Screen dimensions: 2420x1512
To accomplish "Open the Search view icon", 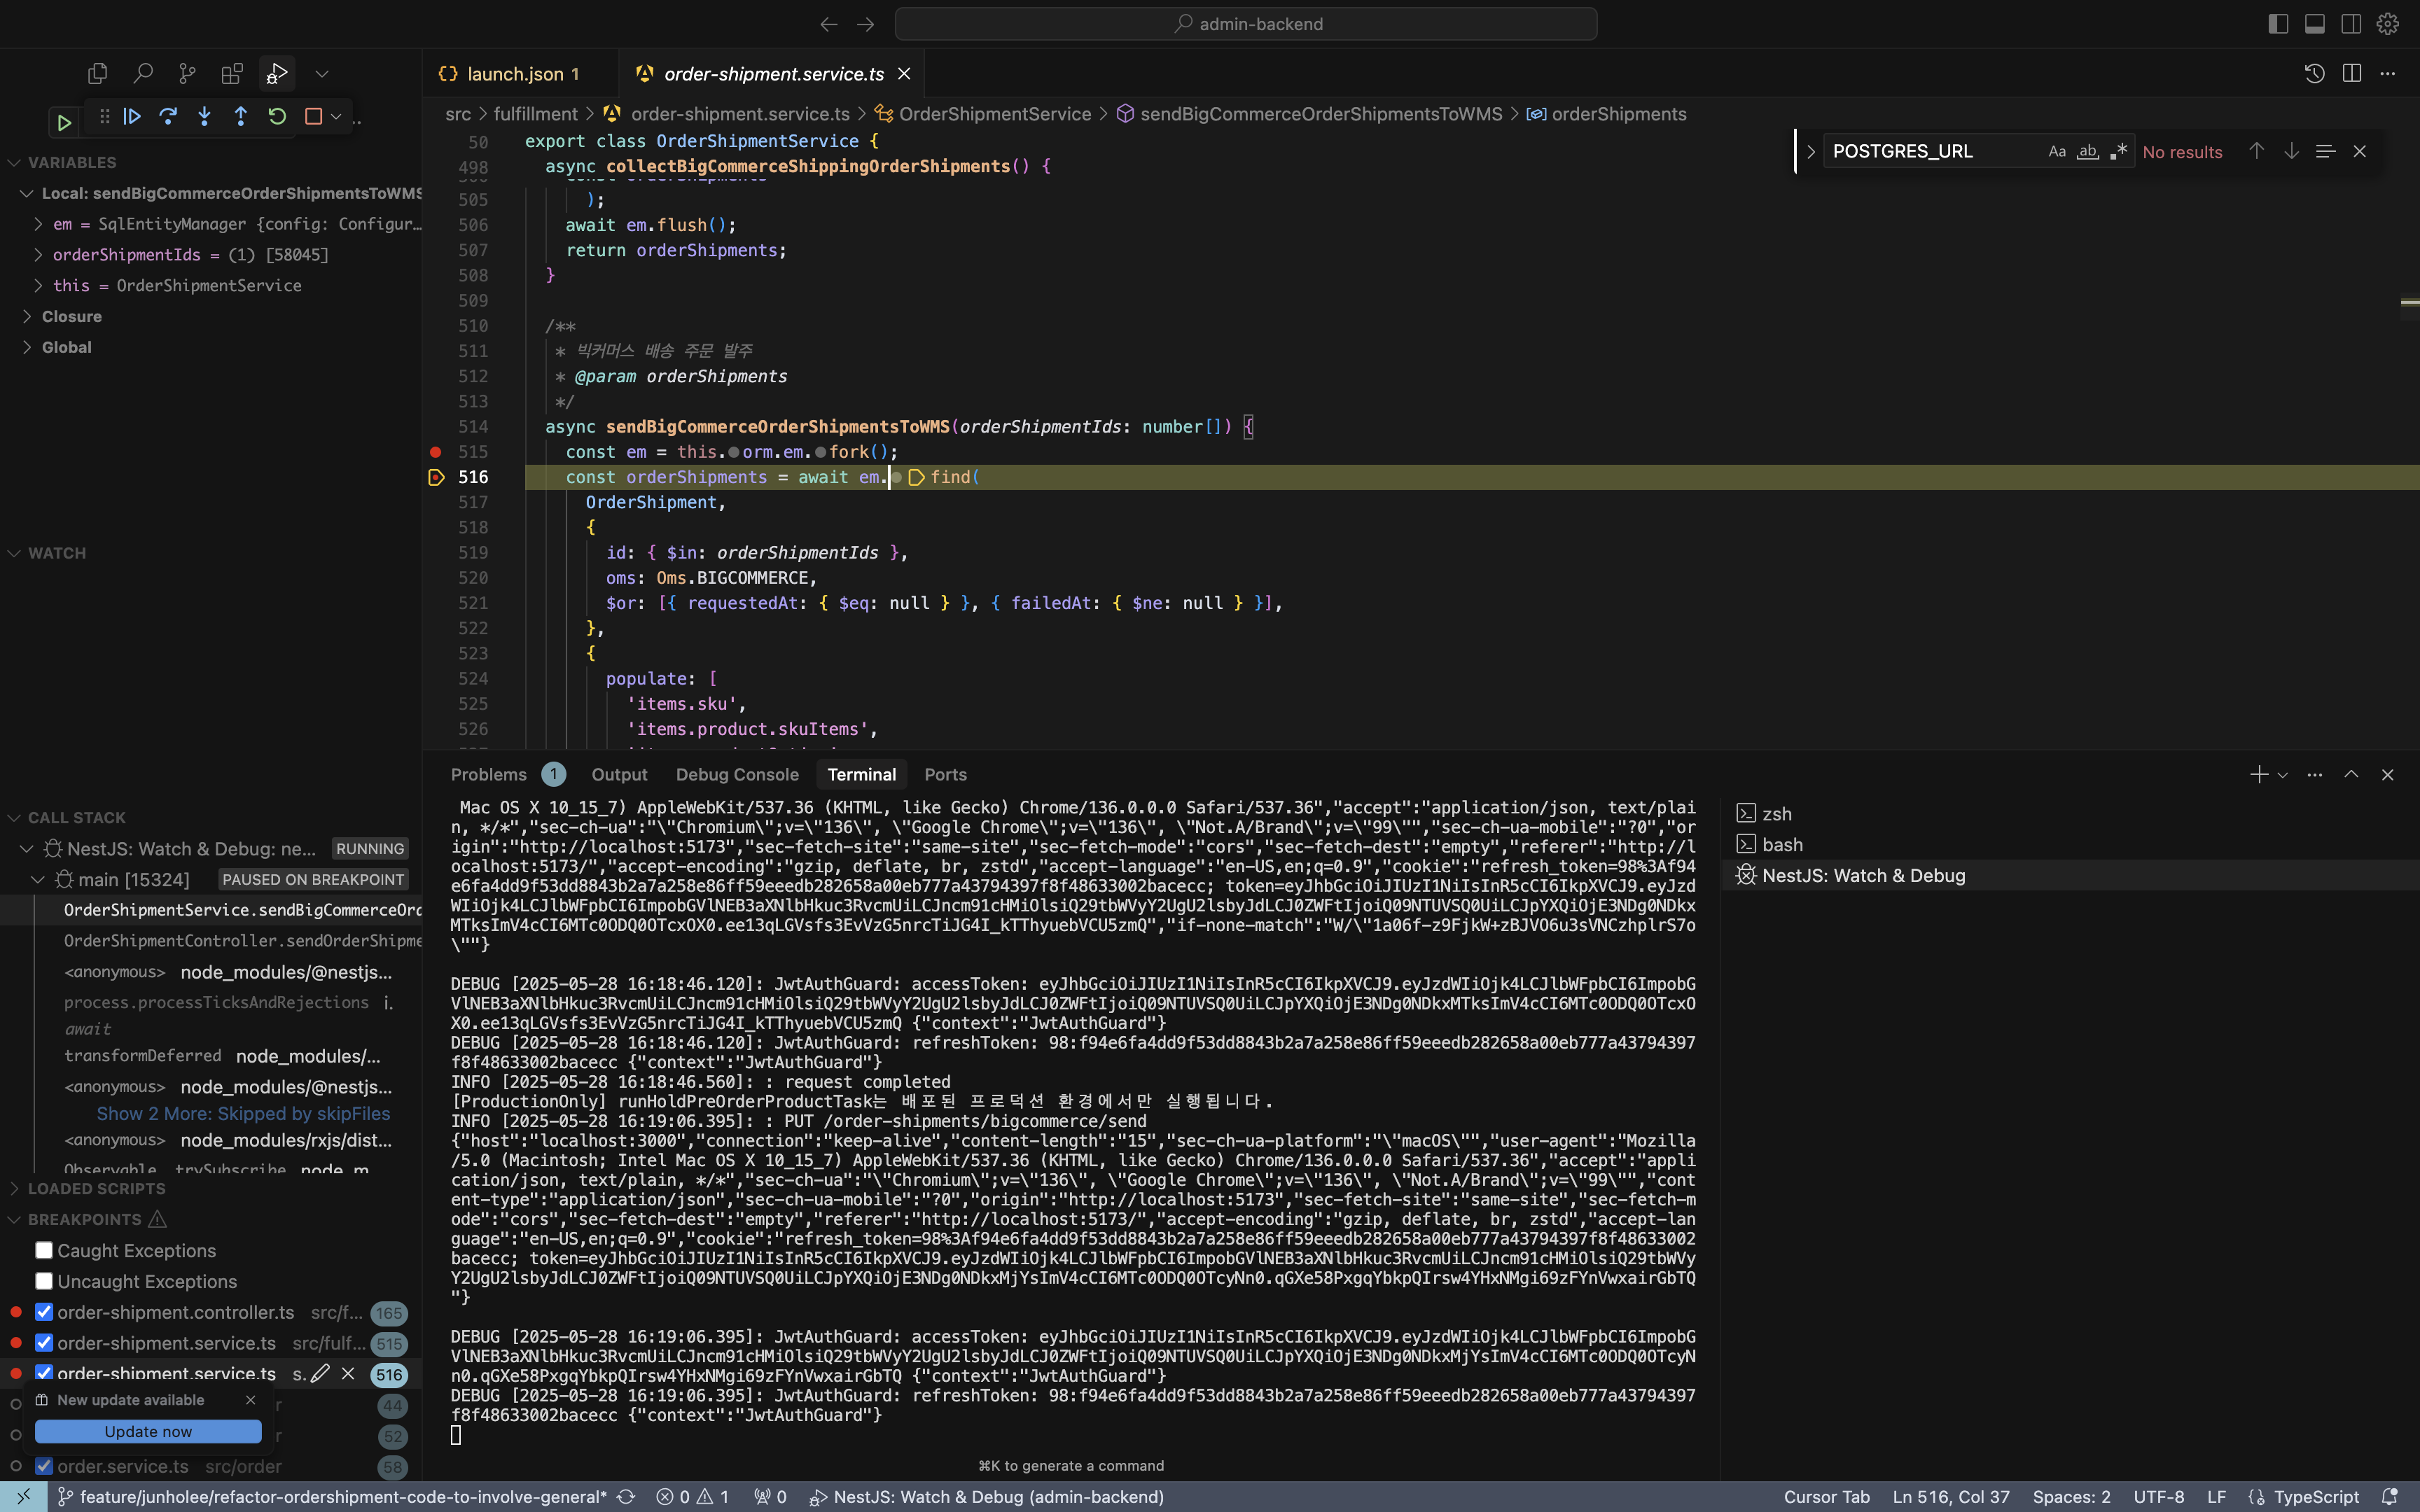I will click(143, 73).
